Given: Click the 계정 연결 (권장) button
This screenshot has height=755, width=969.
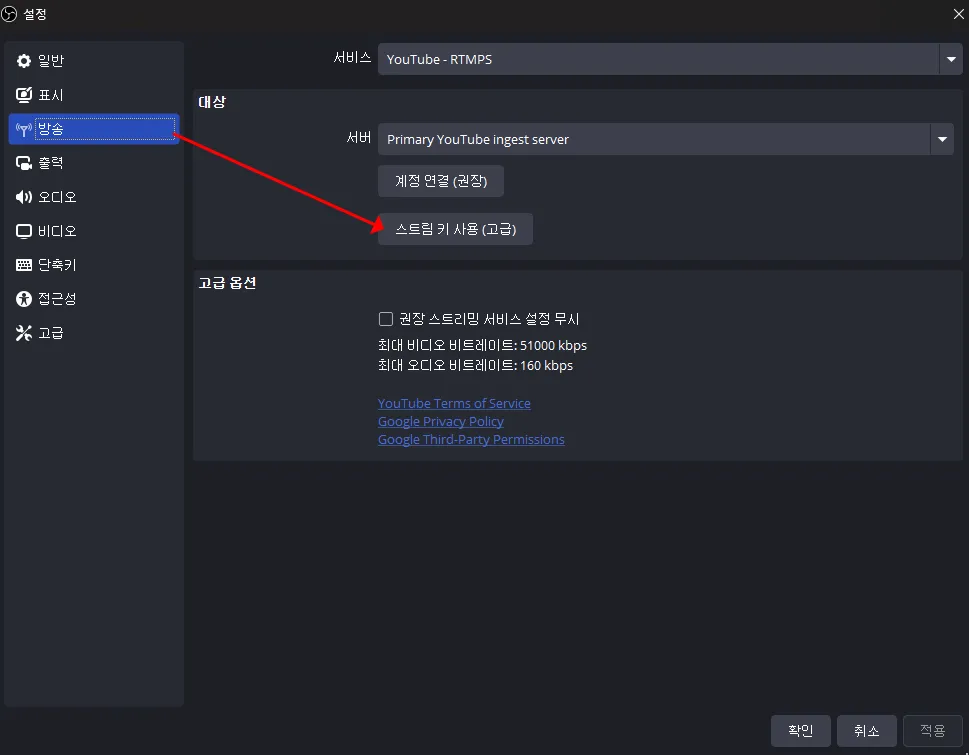Looking at the screenshot, I should (441, 181).
